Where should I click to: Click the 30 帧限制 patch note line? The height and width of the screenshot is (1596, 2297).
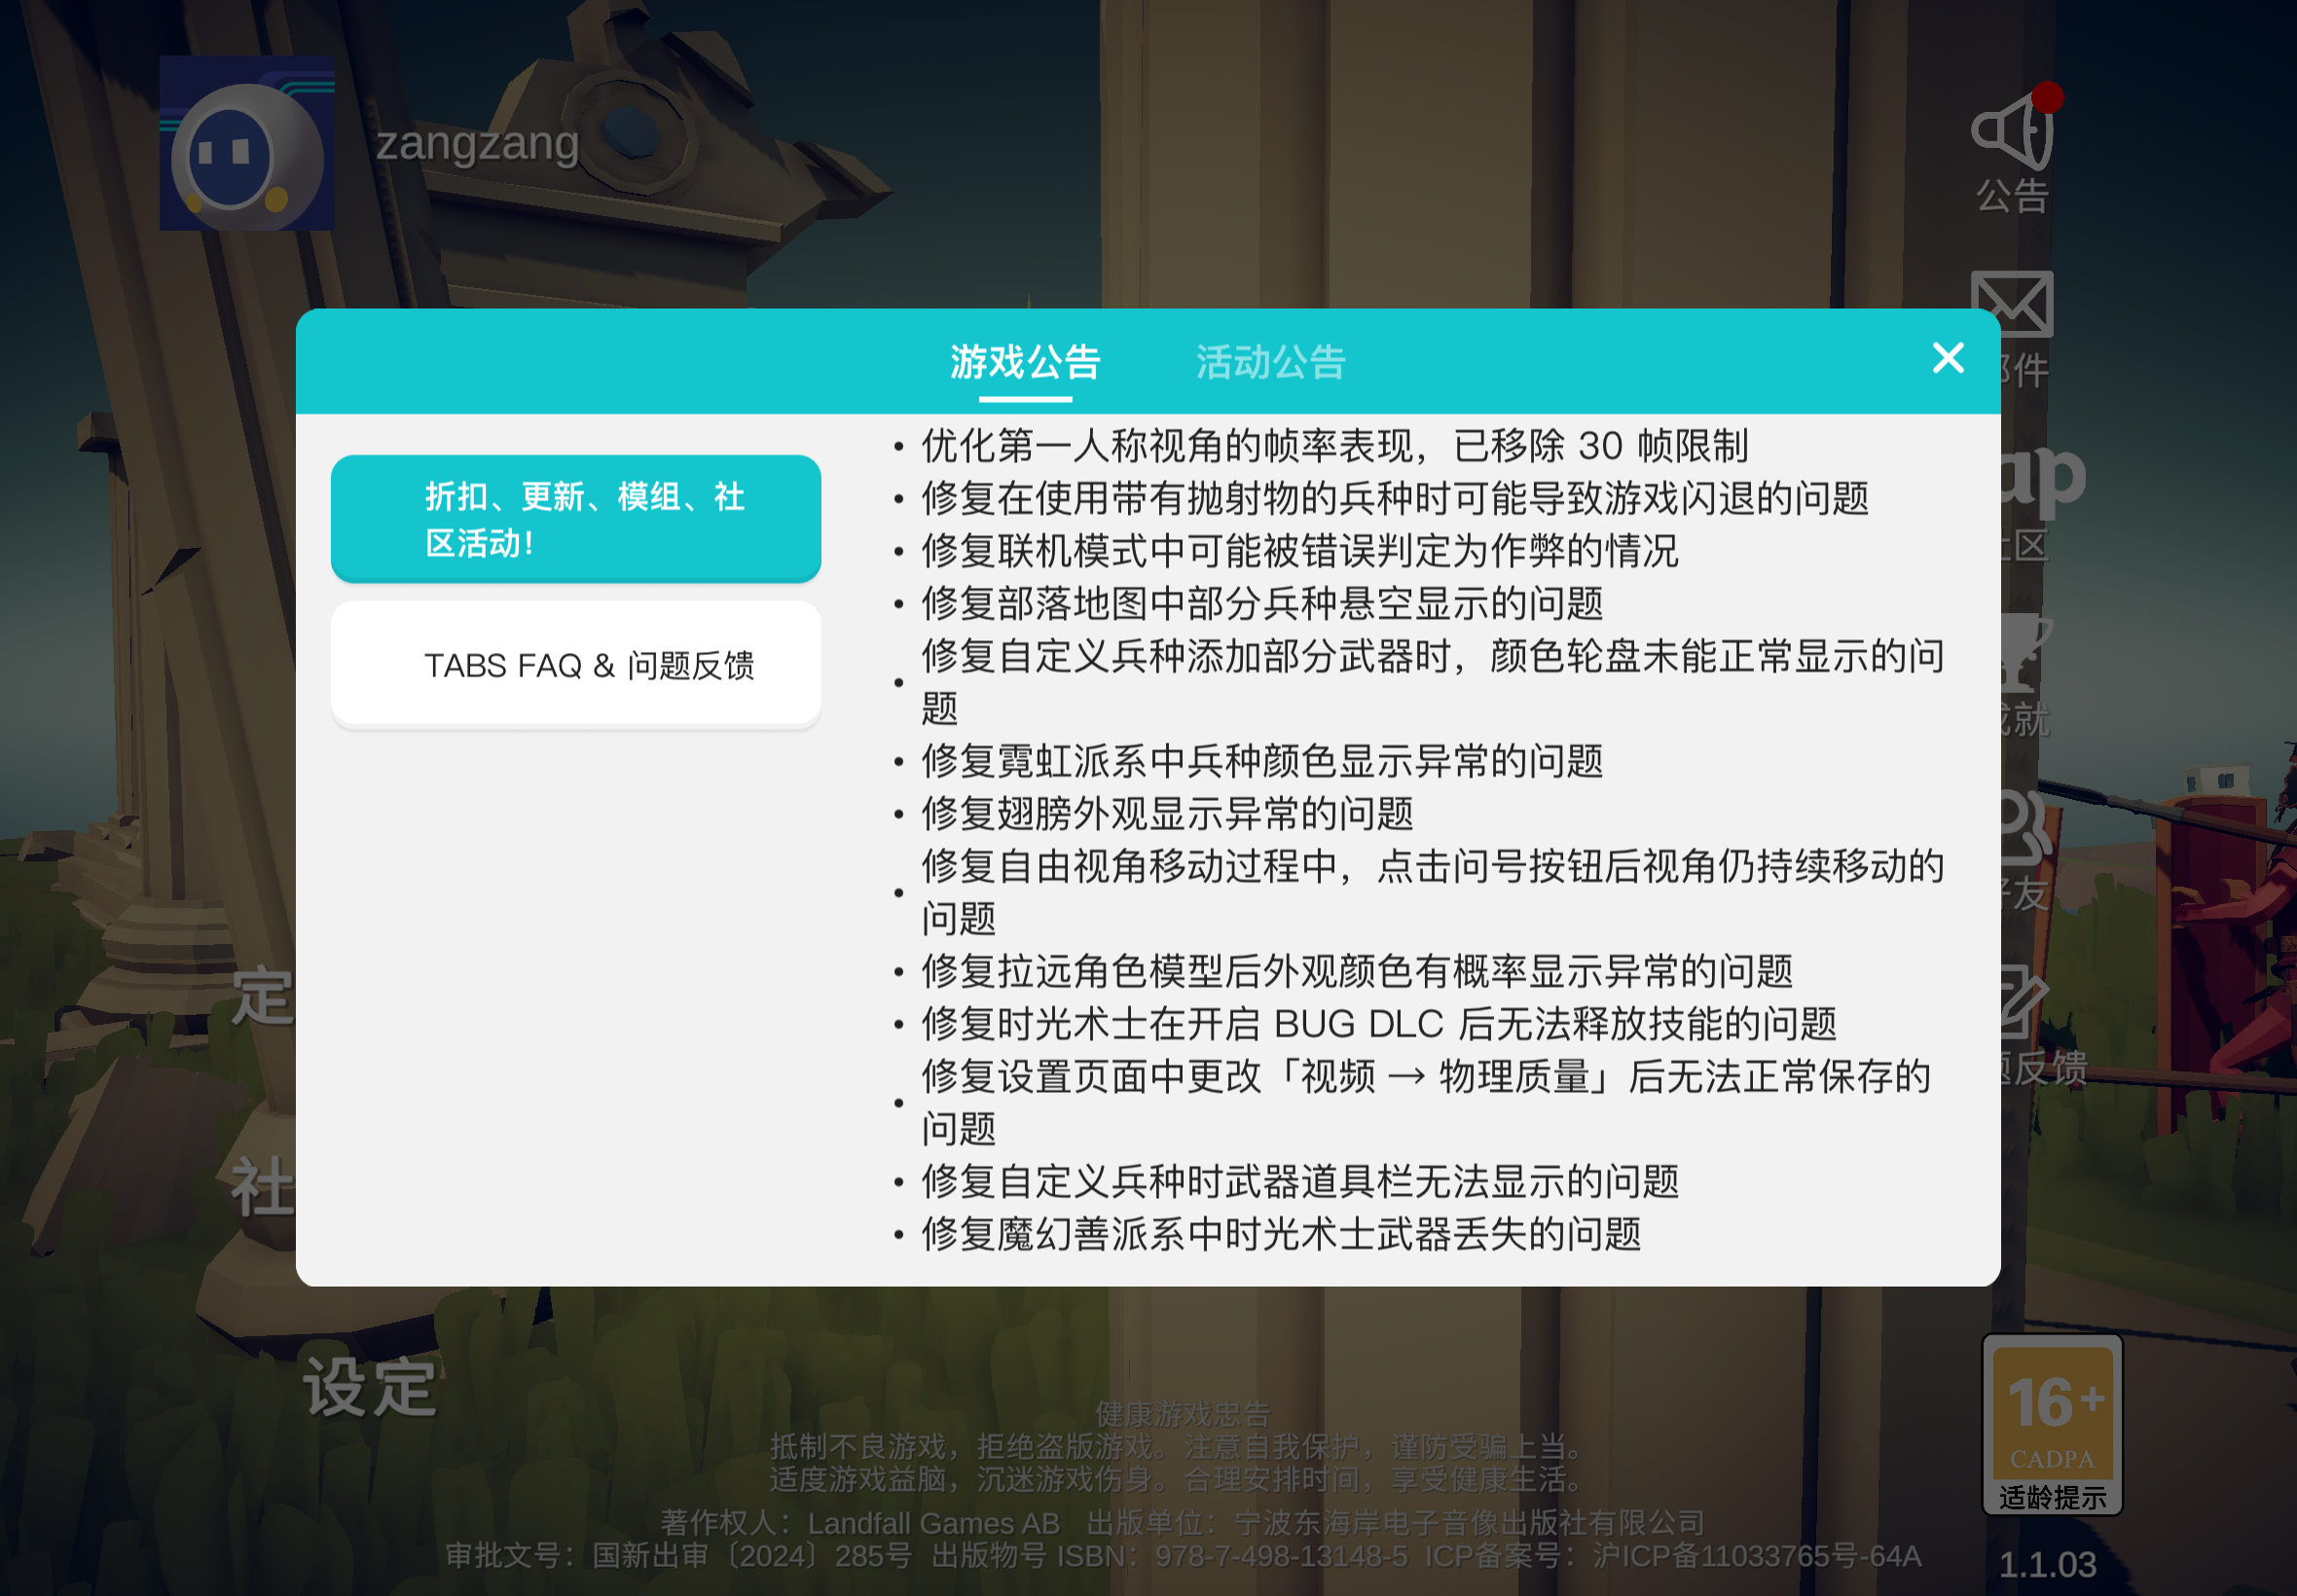[1333, 446]
